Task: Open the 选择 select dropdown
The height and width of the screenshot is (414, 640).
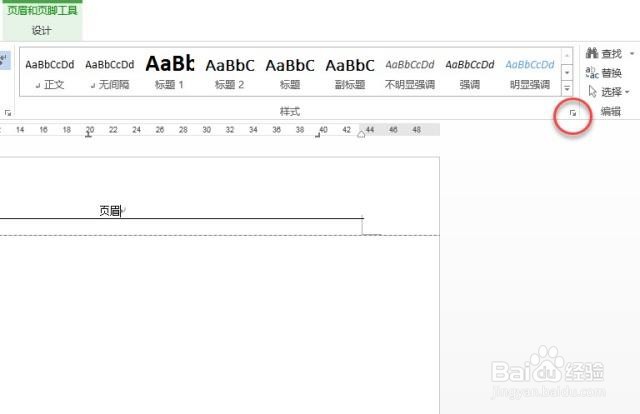Action: (x=609, y=91)
